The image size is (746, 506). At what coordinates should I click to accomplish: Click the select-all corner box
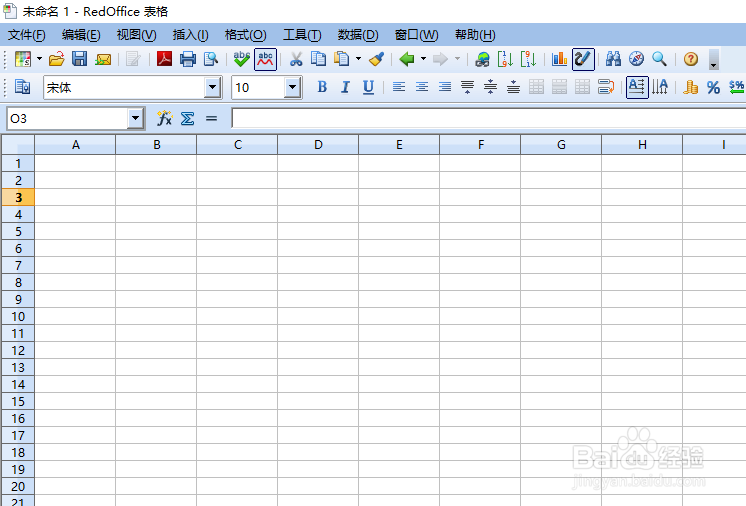click(18, 145)
